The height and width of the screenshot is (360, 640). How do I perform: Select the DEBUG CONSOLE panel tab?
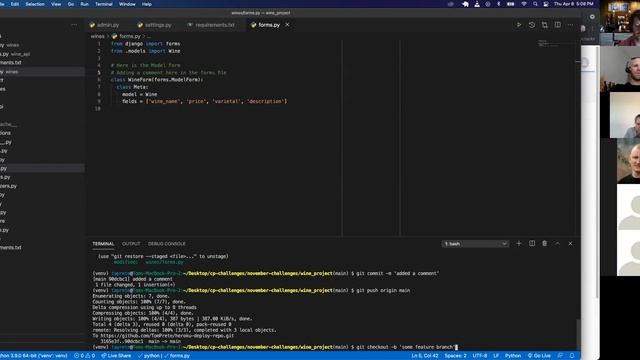[167, 244]
